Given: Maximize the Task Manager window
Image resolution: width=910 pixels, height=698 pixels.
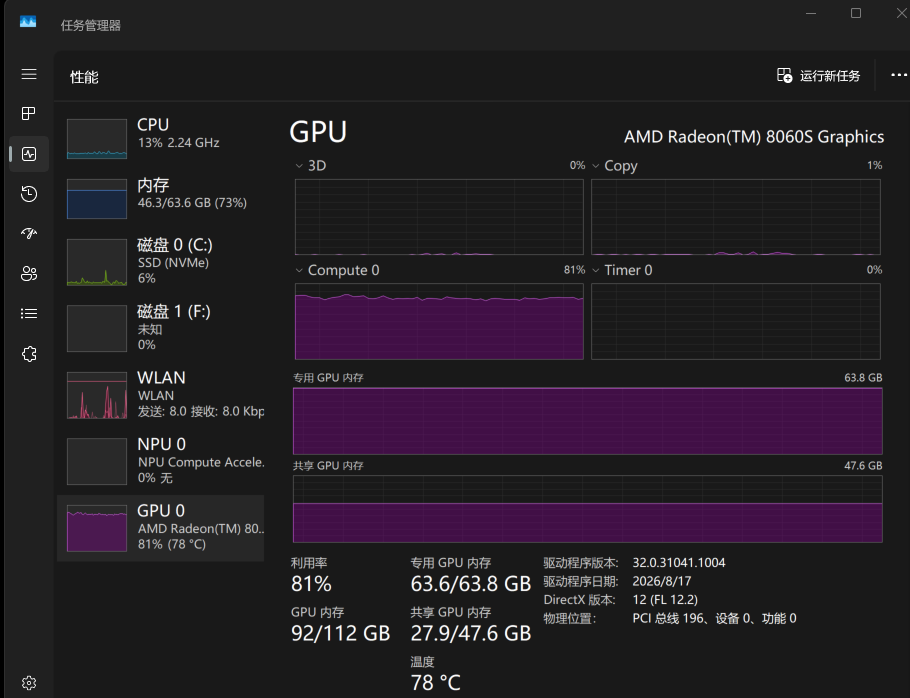Looking at the screenshot, I should pos(856,13).
